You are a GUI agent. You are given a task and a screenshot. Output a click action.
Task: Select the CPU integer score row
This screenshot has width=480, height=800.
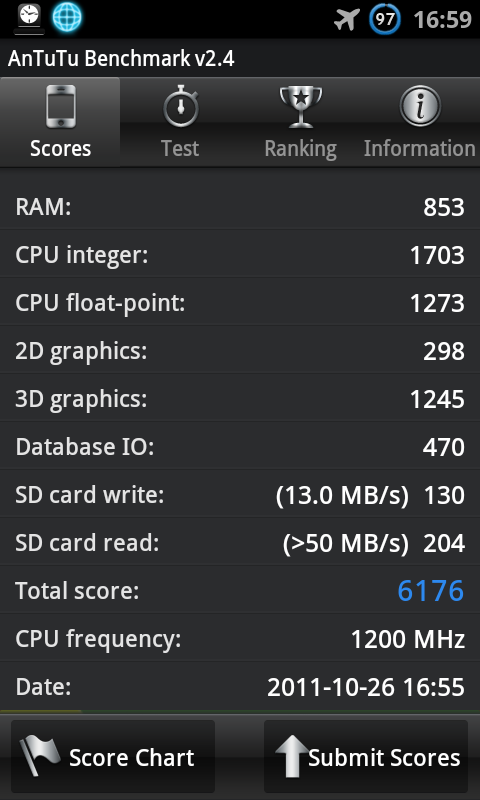[x=240, y=255]
